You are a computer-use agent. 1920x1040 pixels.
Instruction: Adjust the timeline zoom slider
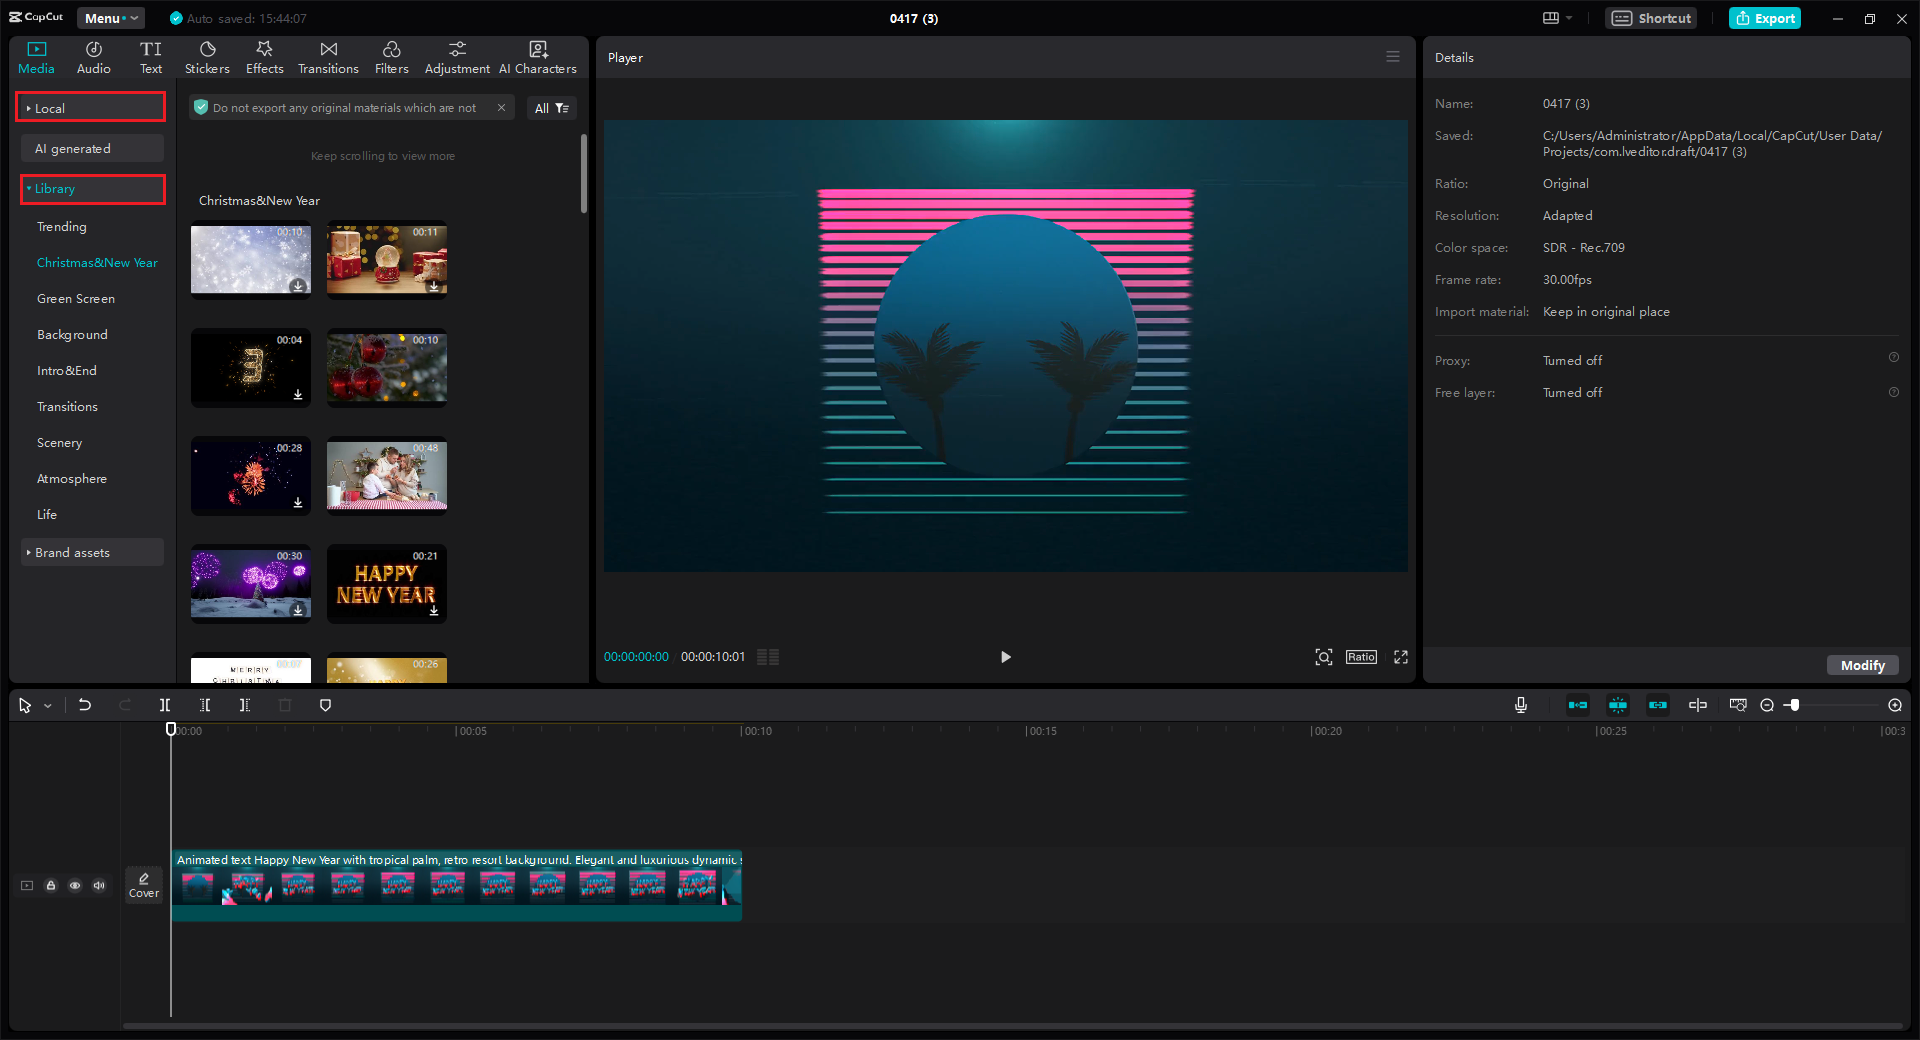(1793, 705)
